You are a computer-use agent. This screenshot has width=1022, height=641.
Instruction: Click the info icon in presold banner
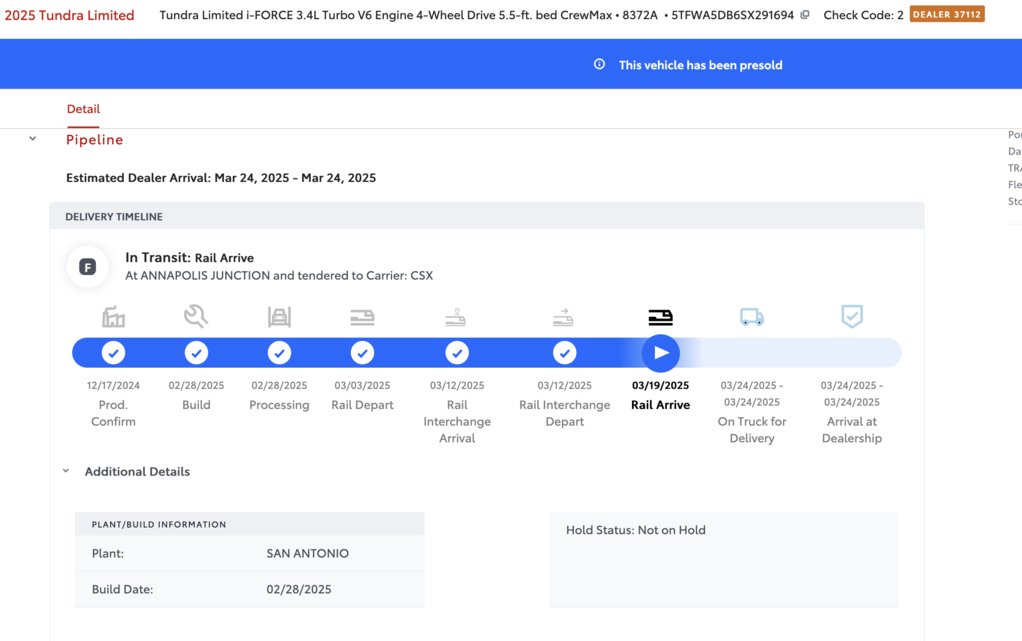coord(599,64)
